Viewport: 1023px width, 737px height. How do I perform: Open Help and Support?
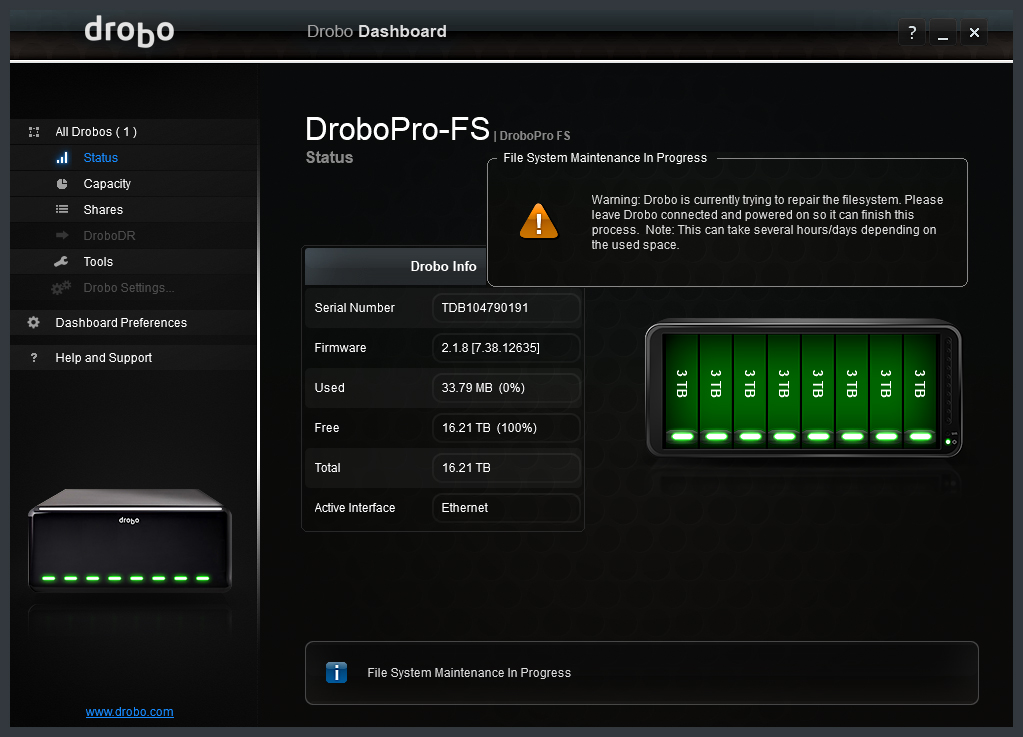tap(134, 357)
